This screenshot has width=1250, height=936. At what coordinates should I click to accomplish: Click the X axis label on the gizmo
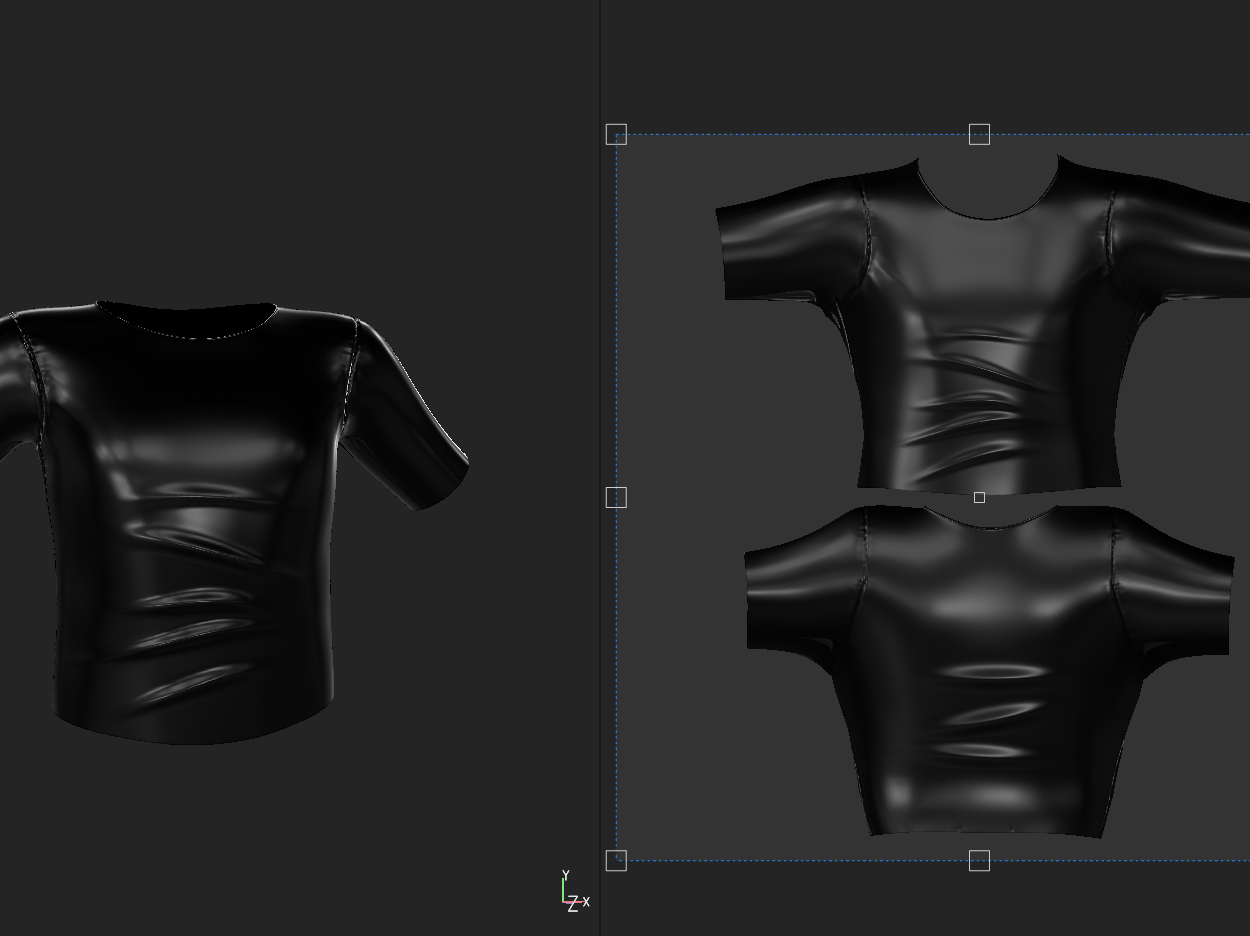pyautogui.click(x=585, y=902)
